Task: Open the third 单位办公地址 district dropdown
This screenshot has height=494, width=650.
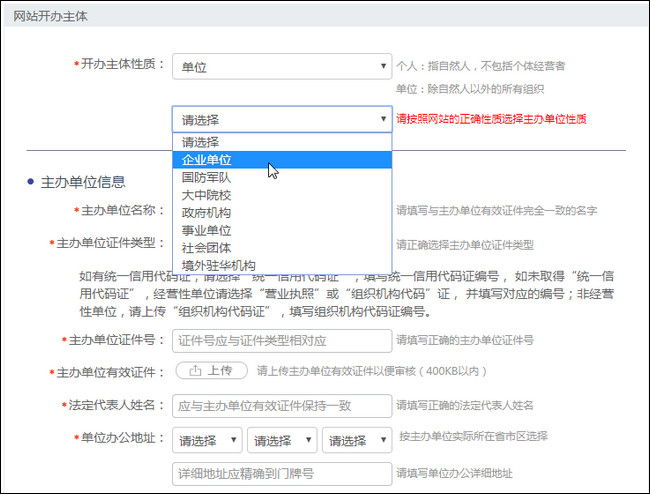Action: point(357,440)
